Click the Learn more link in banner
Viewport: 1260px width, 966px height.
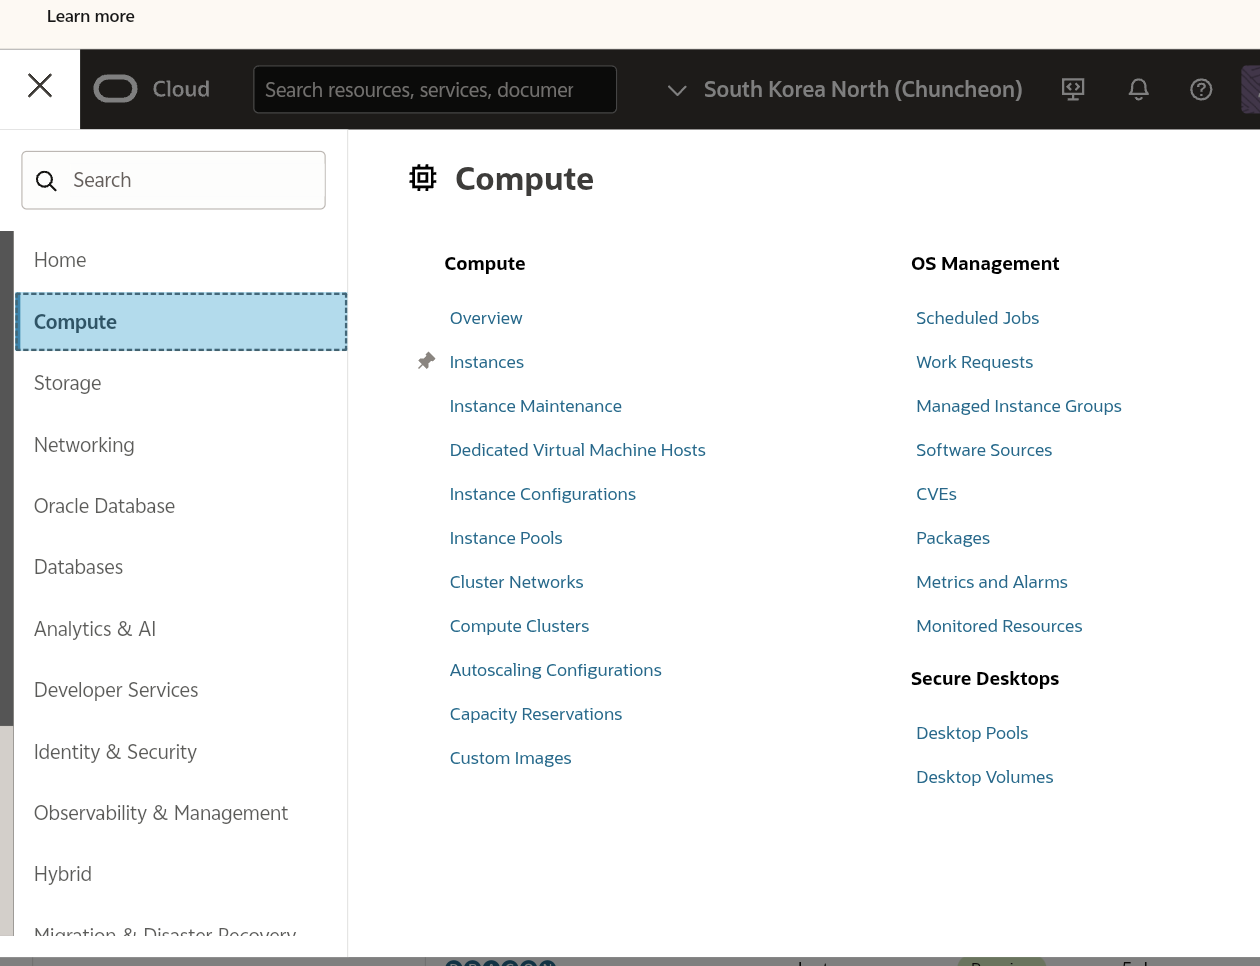click(91, 16)
